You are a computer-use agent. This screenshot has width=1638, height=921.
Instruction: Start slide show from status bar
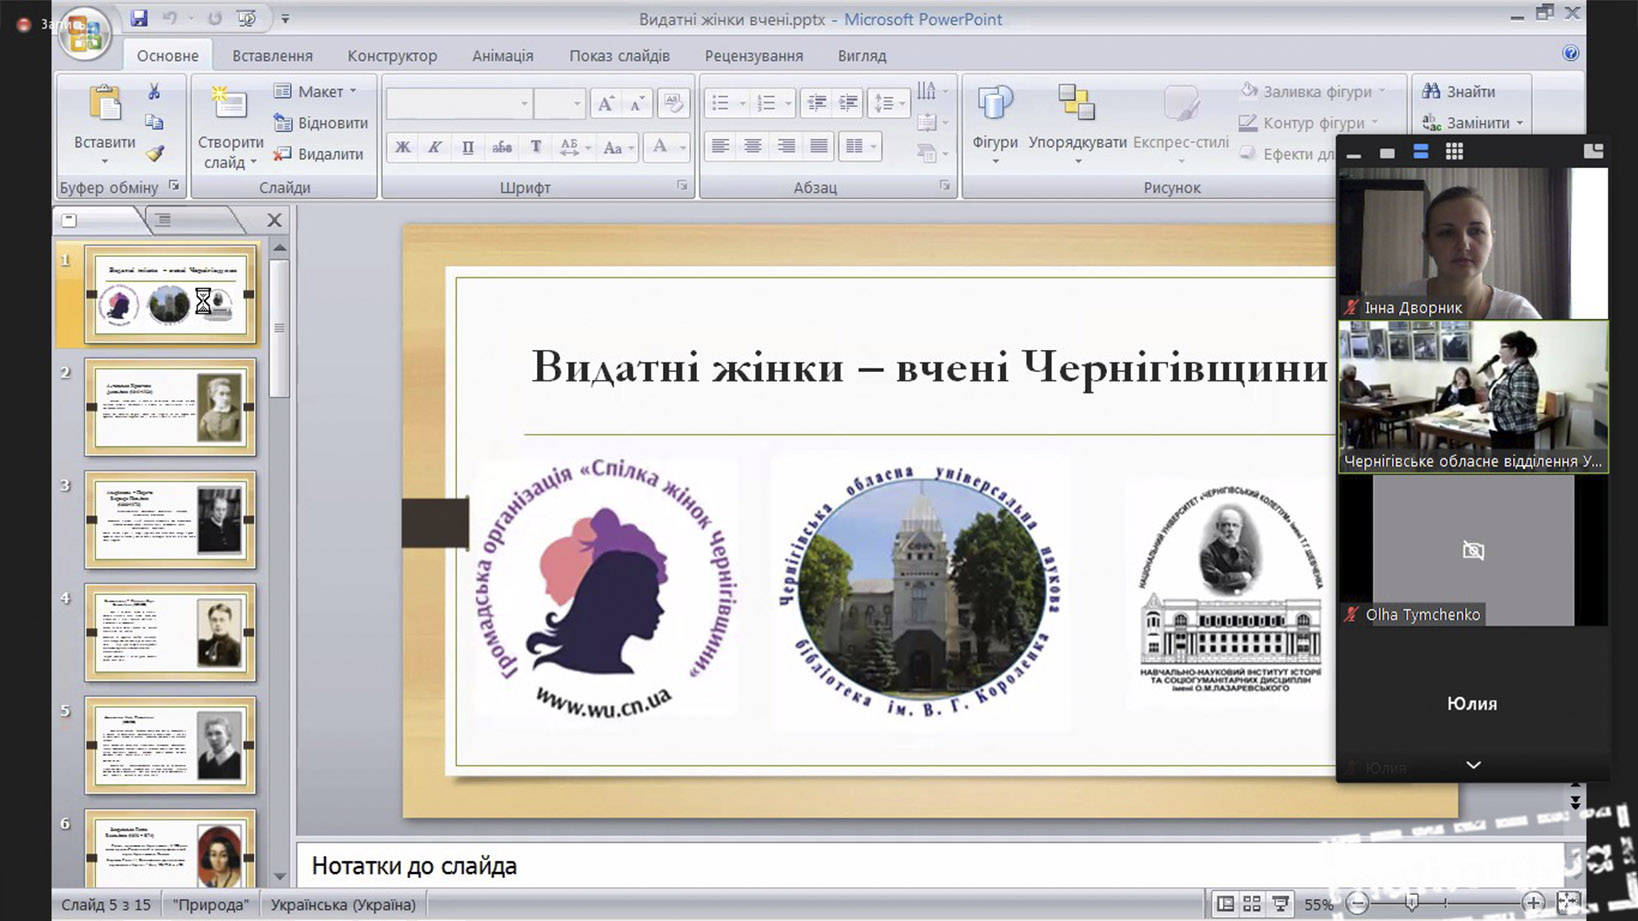pos(1280,904)
